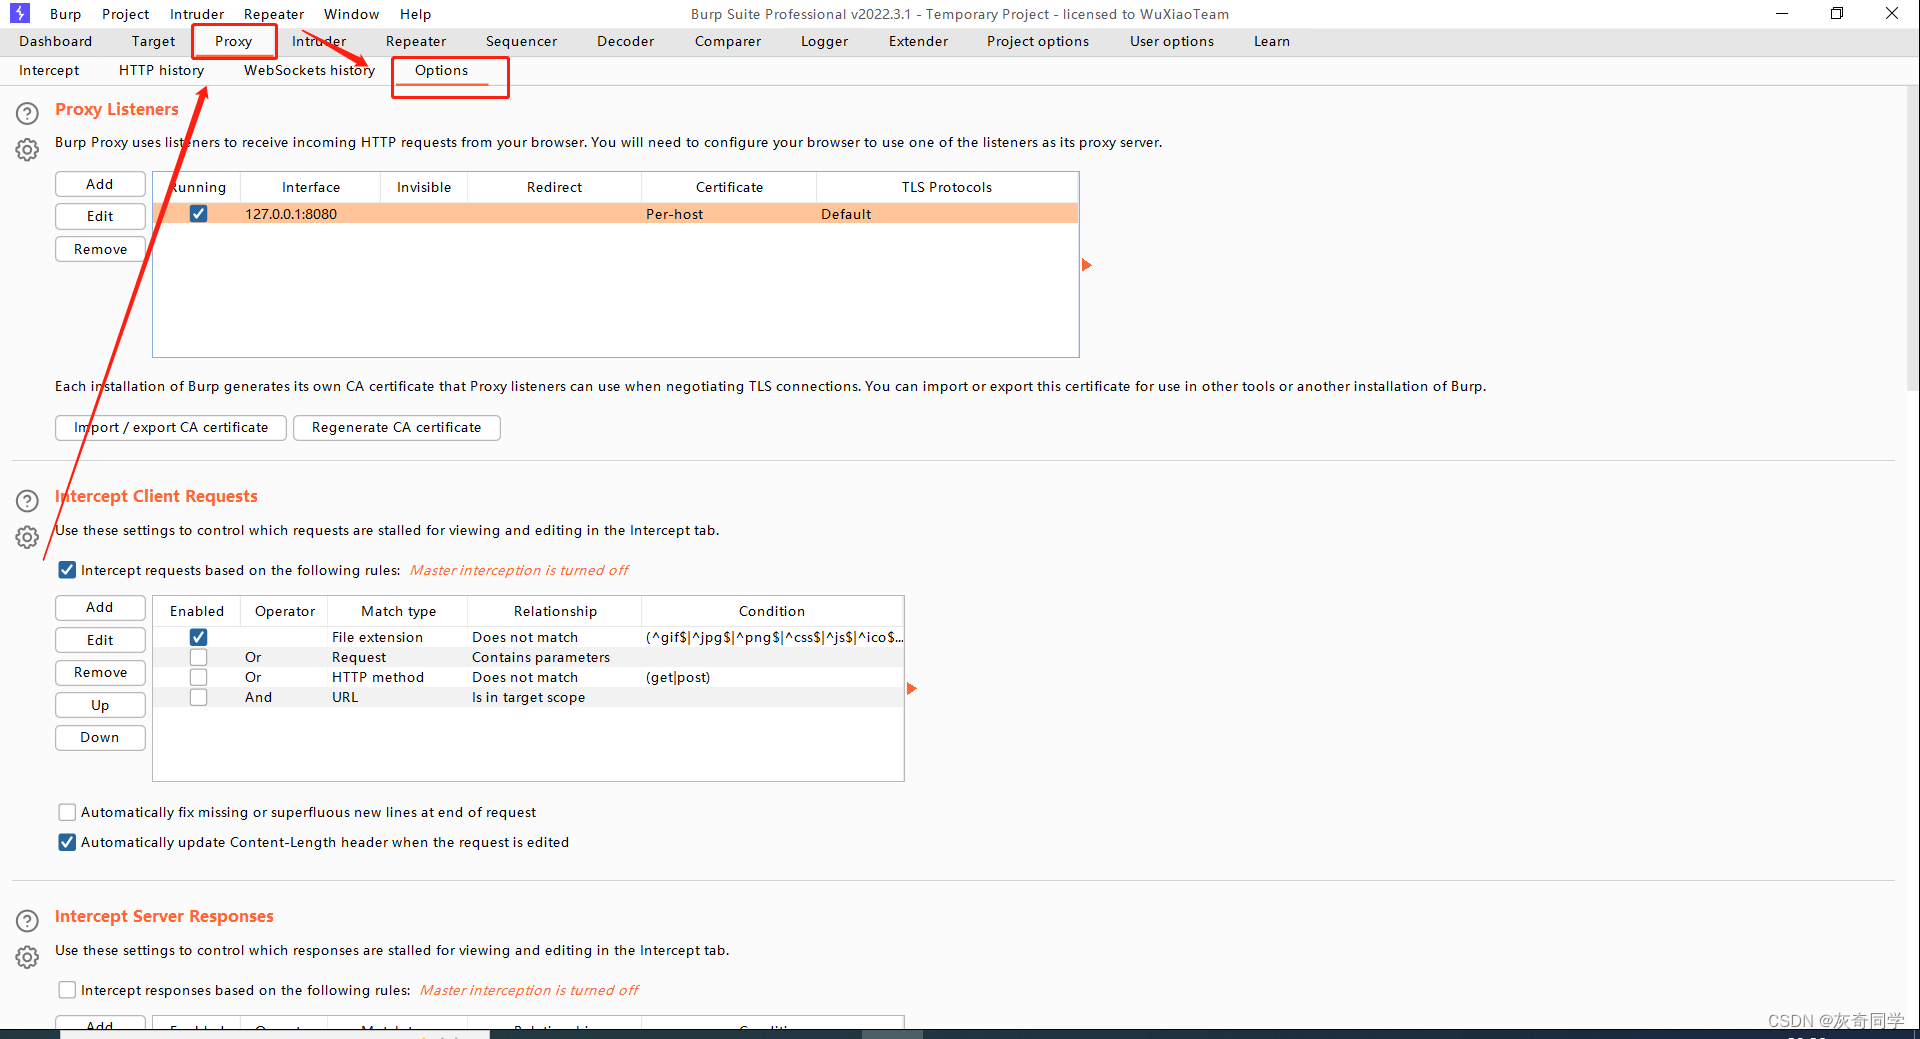1920x1039 pixels.
Task: Disable the File extension rule checkbox
Action: 198,637
